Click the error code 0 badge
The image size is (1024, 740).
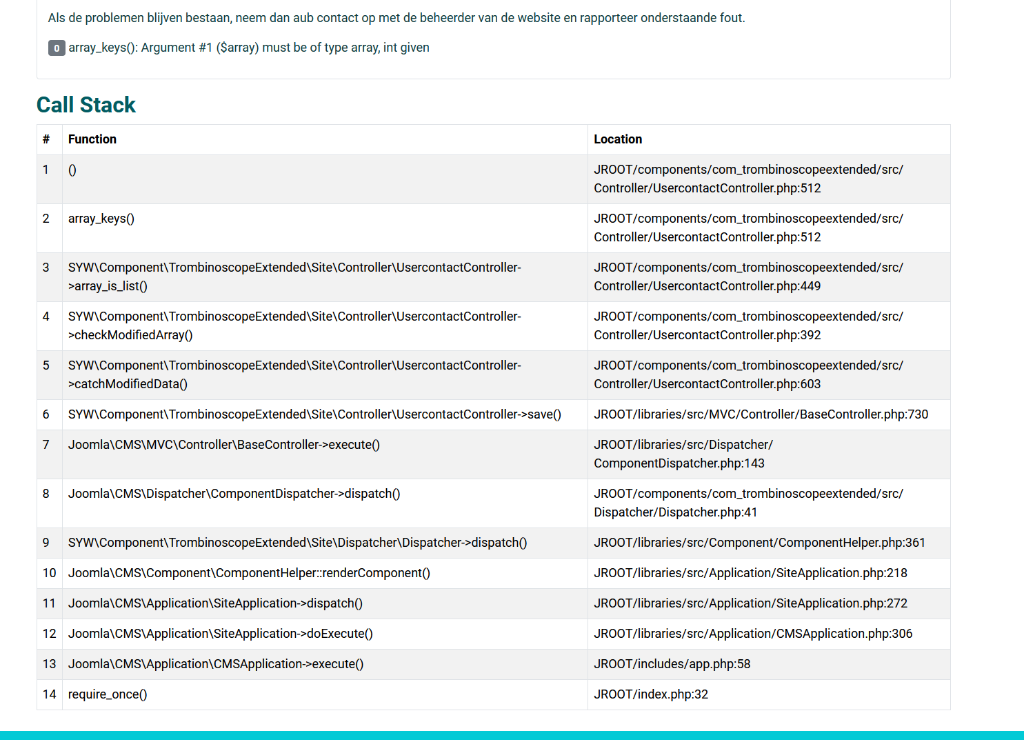coord(56,48)
